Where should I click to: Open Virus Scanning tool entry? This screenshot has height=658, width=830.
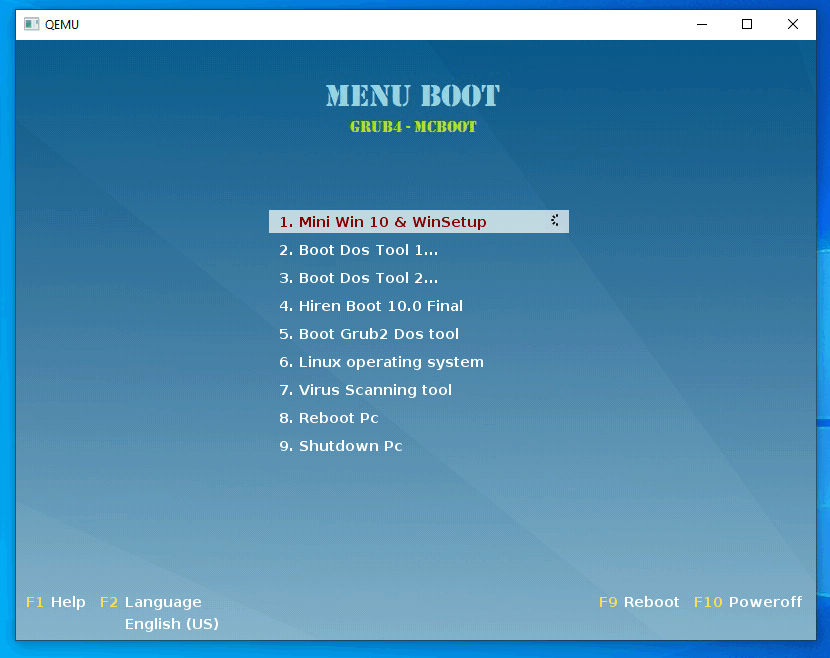pyautogui.click(x=365, y=390)
